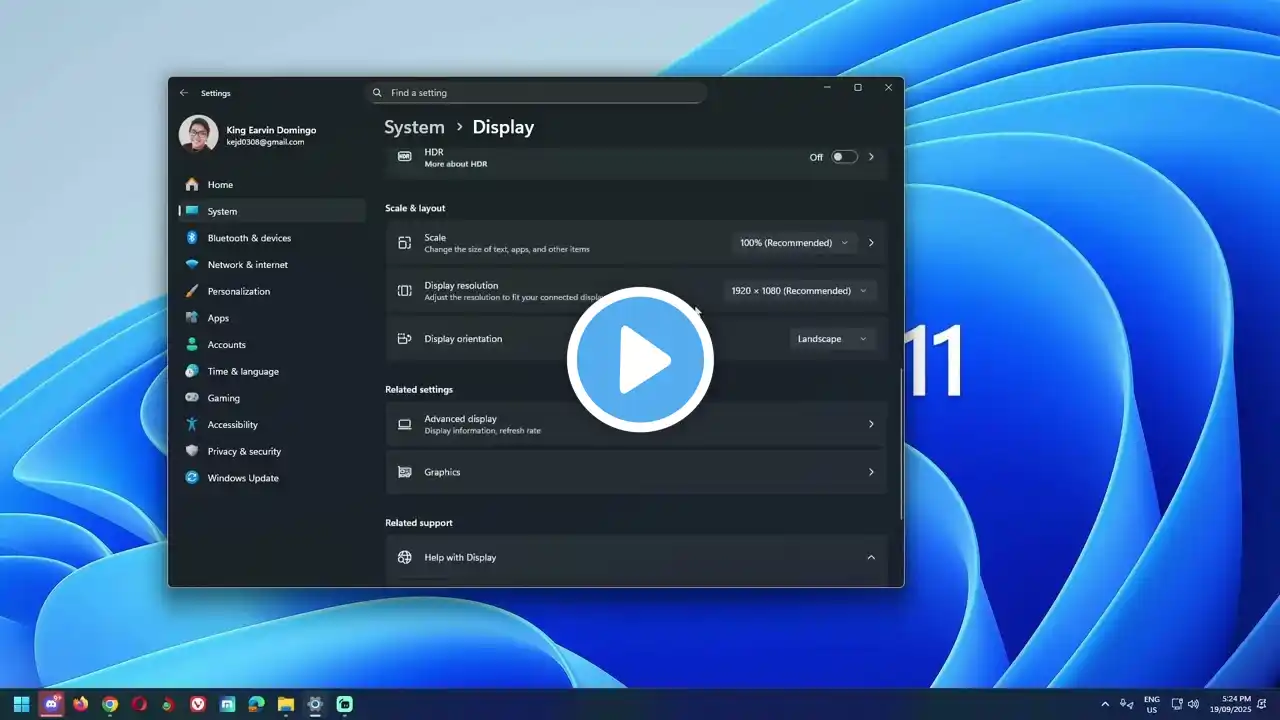This screenshot has width=1280, height=720.
Task: Open File Explorer from the taskbar
Action: tap(285, 704)
